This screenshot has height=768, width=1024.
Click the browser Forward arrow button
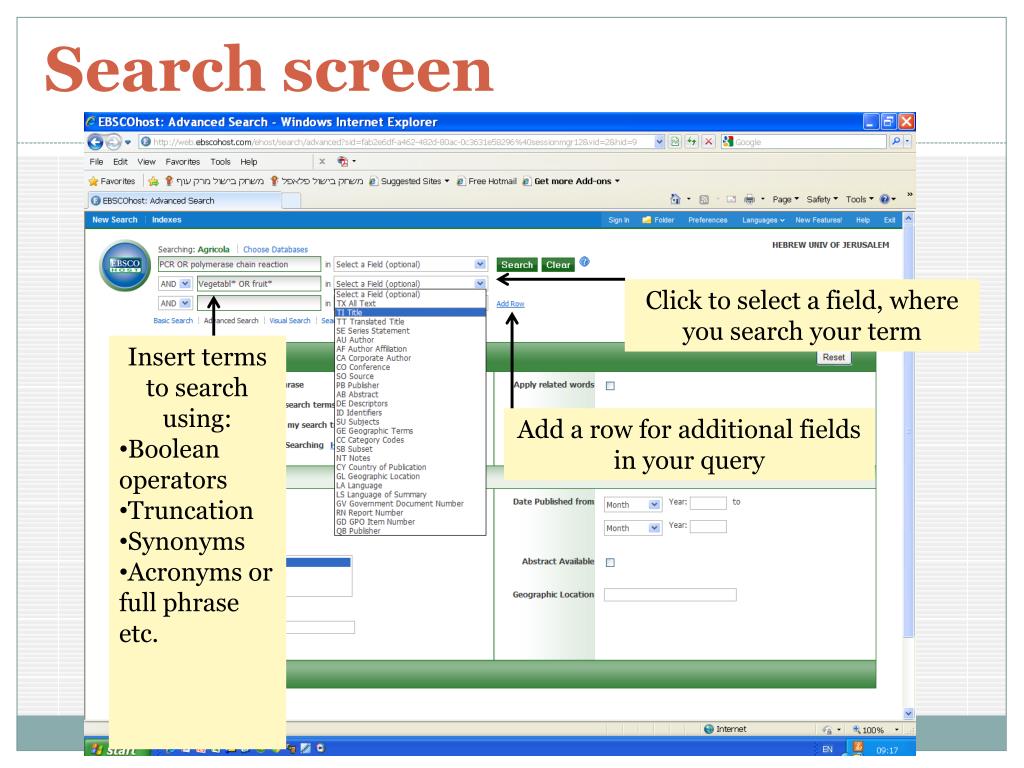point(113,142)
